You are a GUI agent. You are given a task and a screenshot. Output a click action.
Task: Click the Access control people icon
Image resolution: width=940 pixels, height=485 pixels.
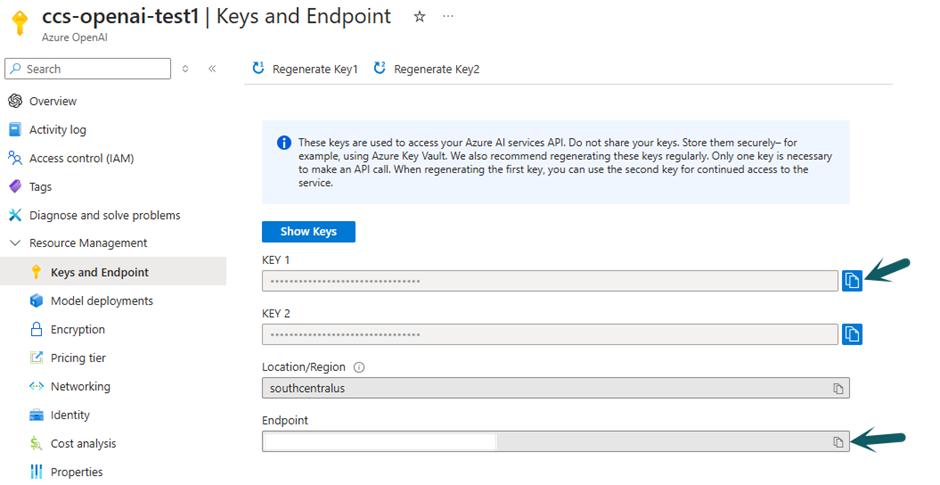pos(15,158)
